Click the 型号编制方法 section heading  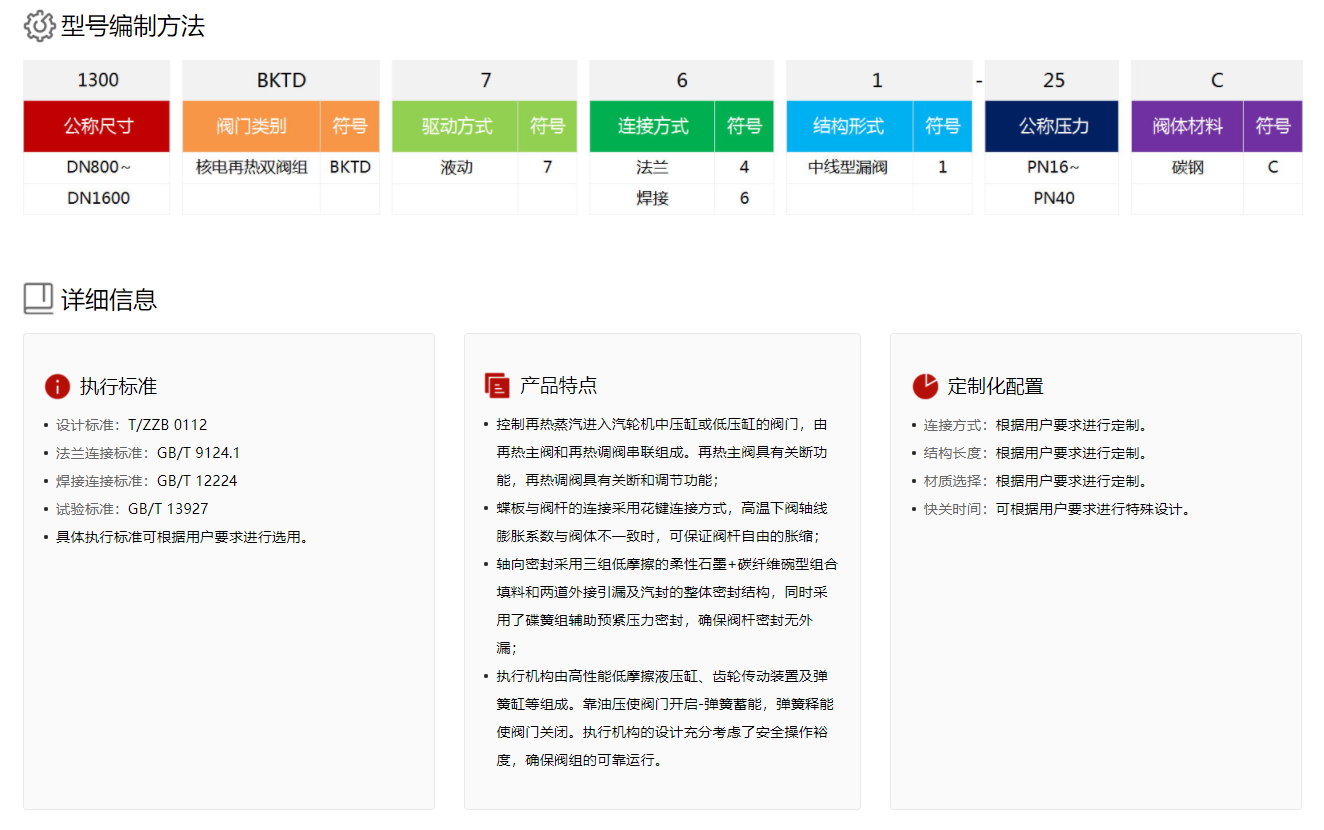coord(133,26)
